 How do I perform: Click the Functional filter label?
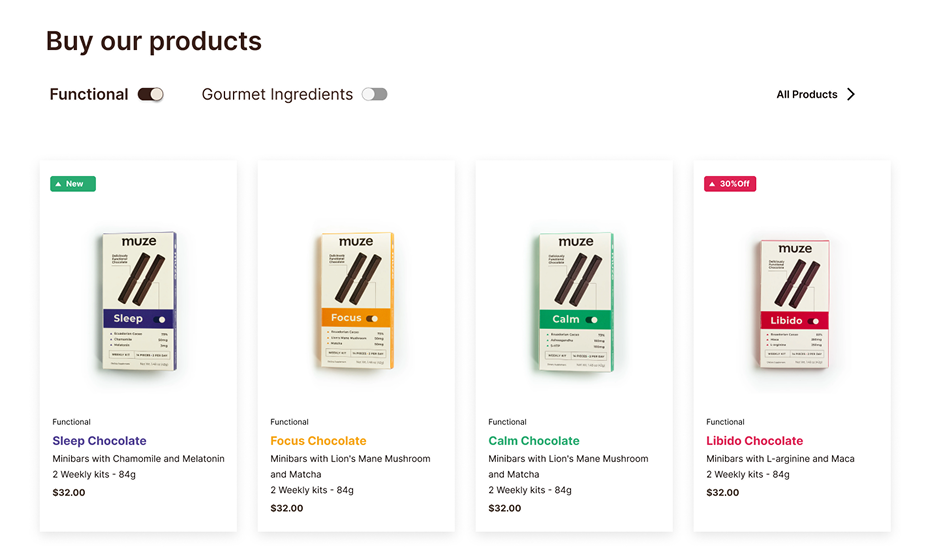[89, 95]
